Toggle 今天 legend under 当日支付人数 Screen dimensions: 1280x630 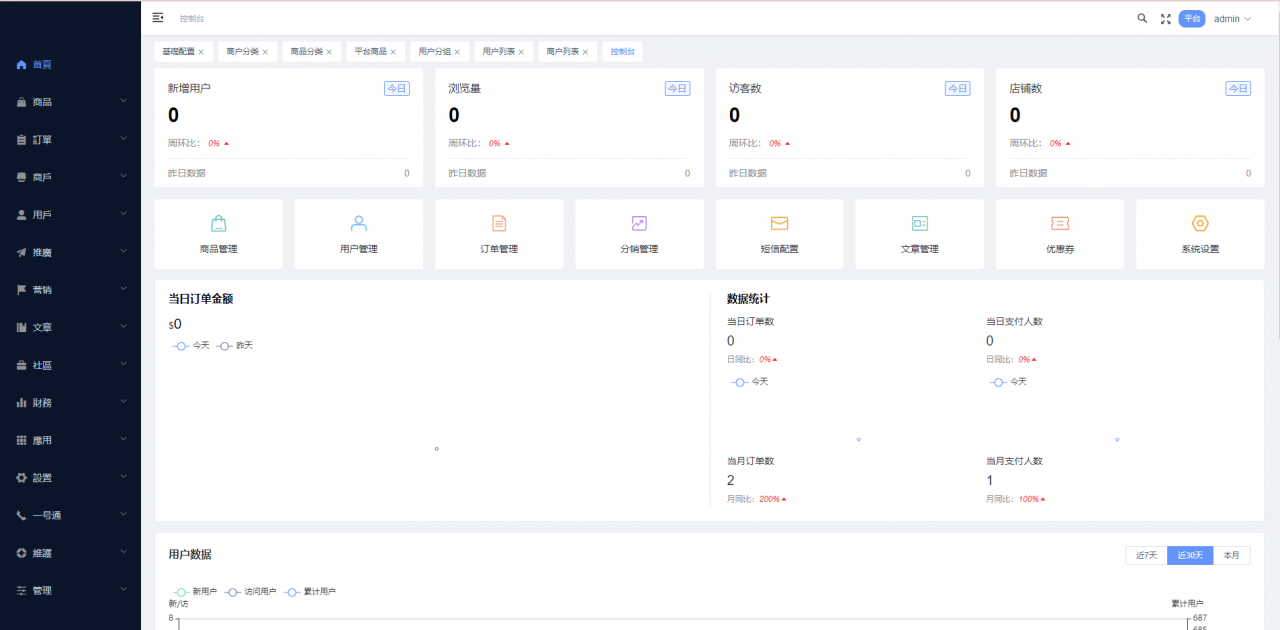coord(1008,382)
